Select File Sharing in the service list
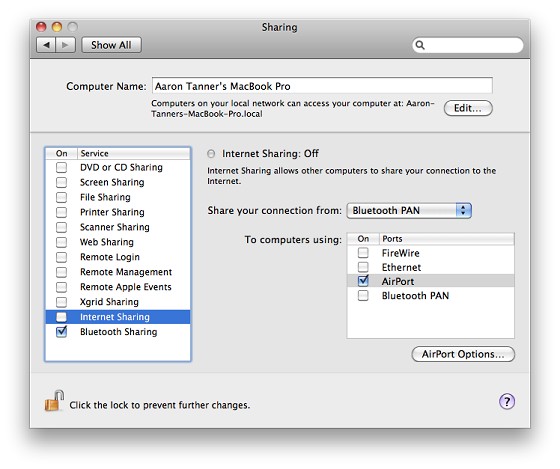Screen dimensions: 560x469 pos(118,197)
